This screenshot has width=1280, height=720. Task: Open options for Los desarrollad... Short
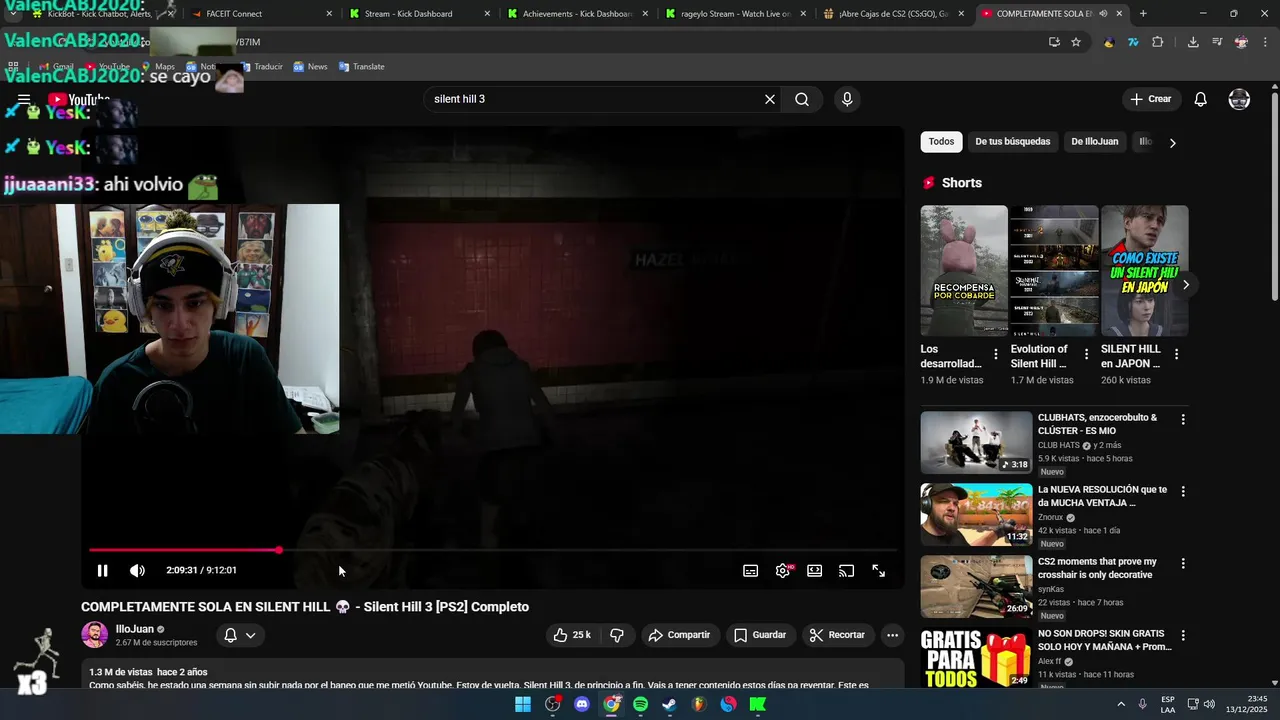point(995,354)
